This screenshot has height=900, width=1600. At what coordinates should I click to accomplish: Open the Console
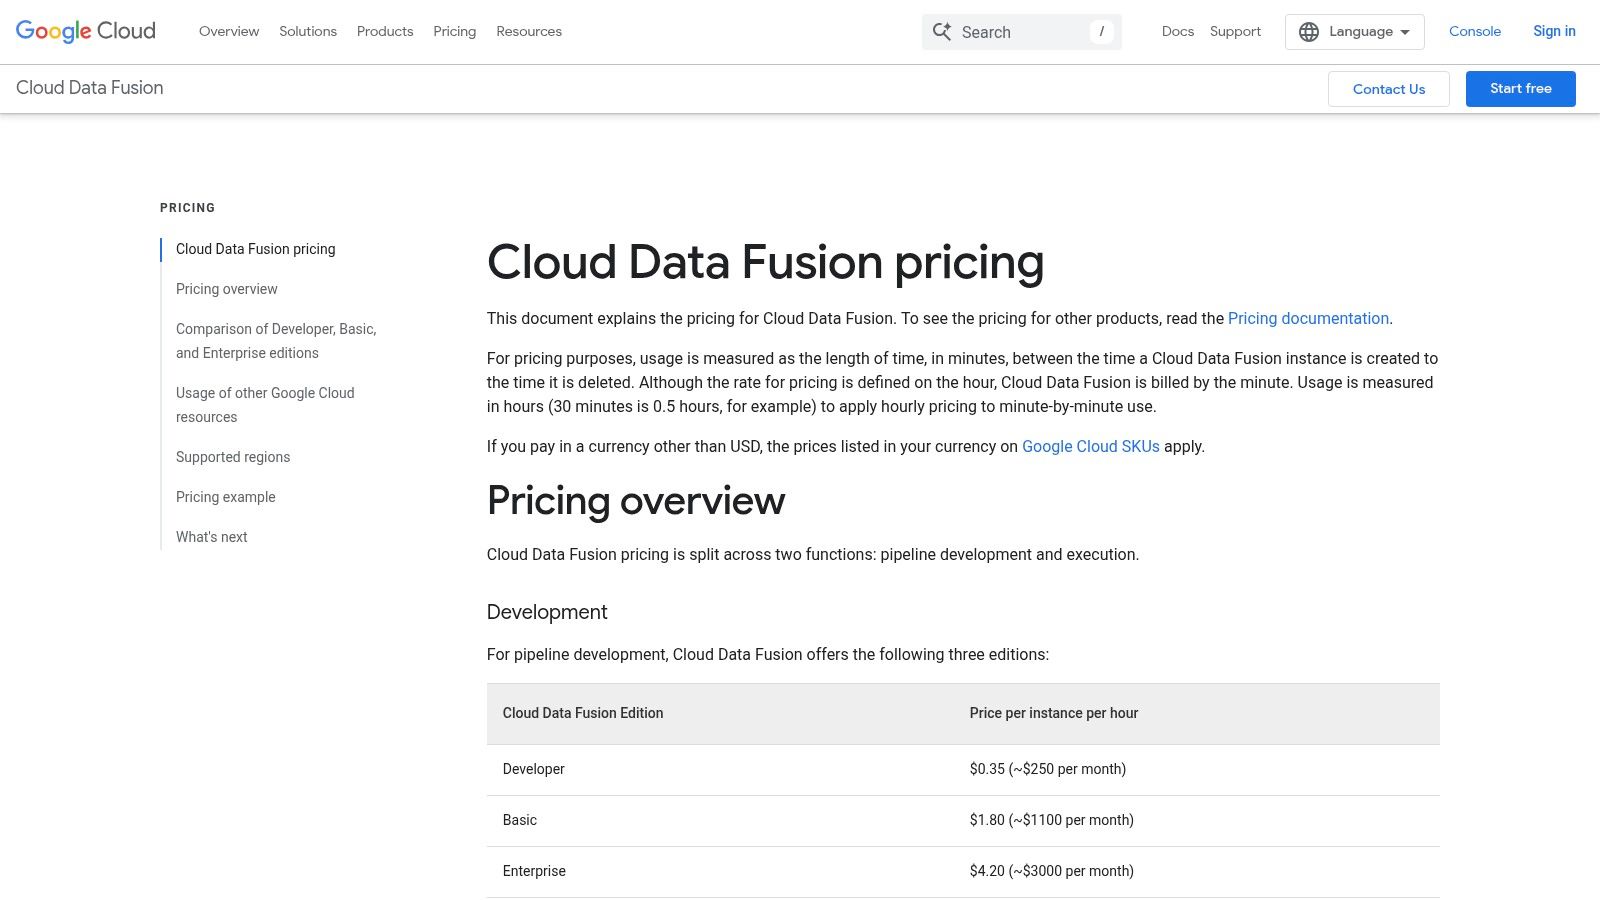click(x=1474, y=31)
